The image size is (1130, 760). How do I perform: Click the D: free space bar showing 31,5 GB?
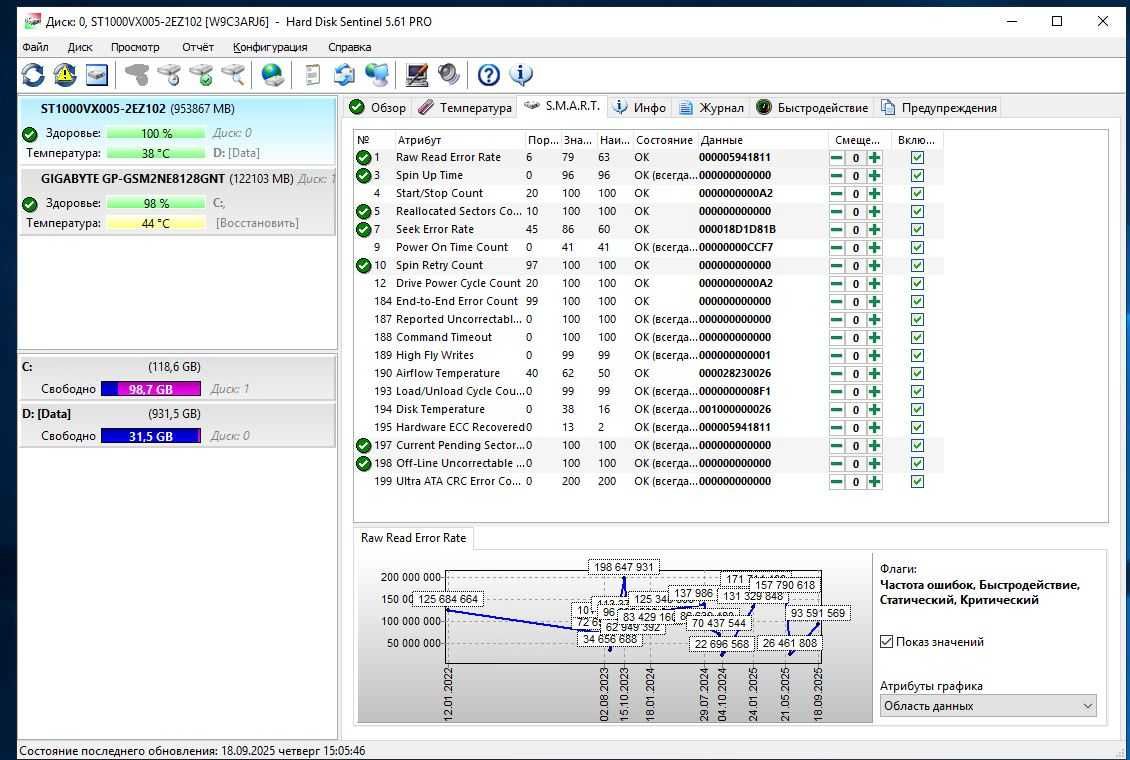(x=151, y=436)
